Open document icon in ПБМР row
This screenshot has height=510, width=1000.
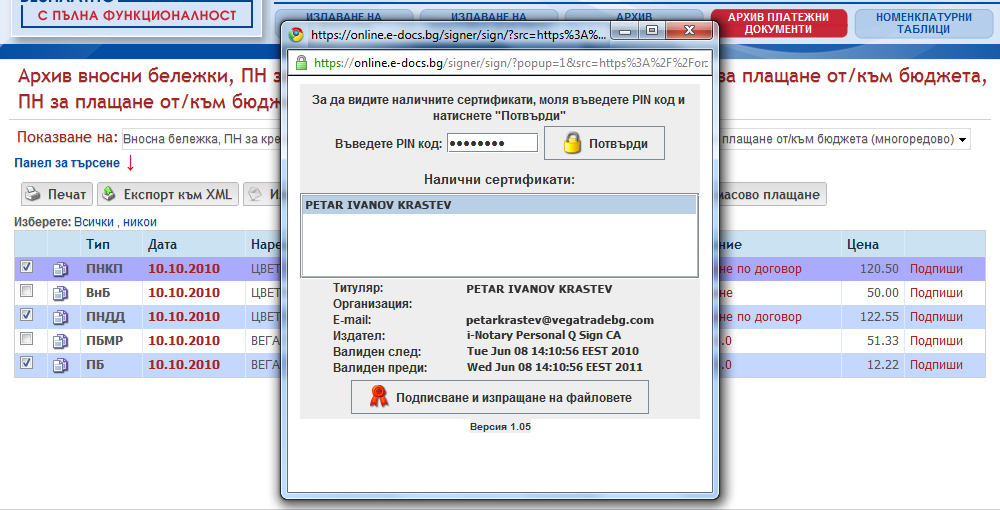click(x=60, y=341)
